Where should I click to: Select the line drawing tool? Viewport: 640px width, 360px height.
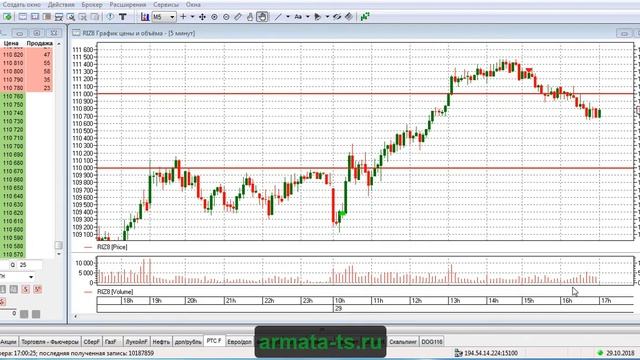pos(278,17)
